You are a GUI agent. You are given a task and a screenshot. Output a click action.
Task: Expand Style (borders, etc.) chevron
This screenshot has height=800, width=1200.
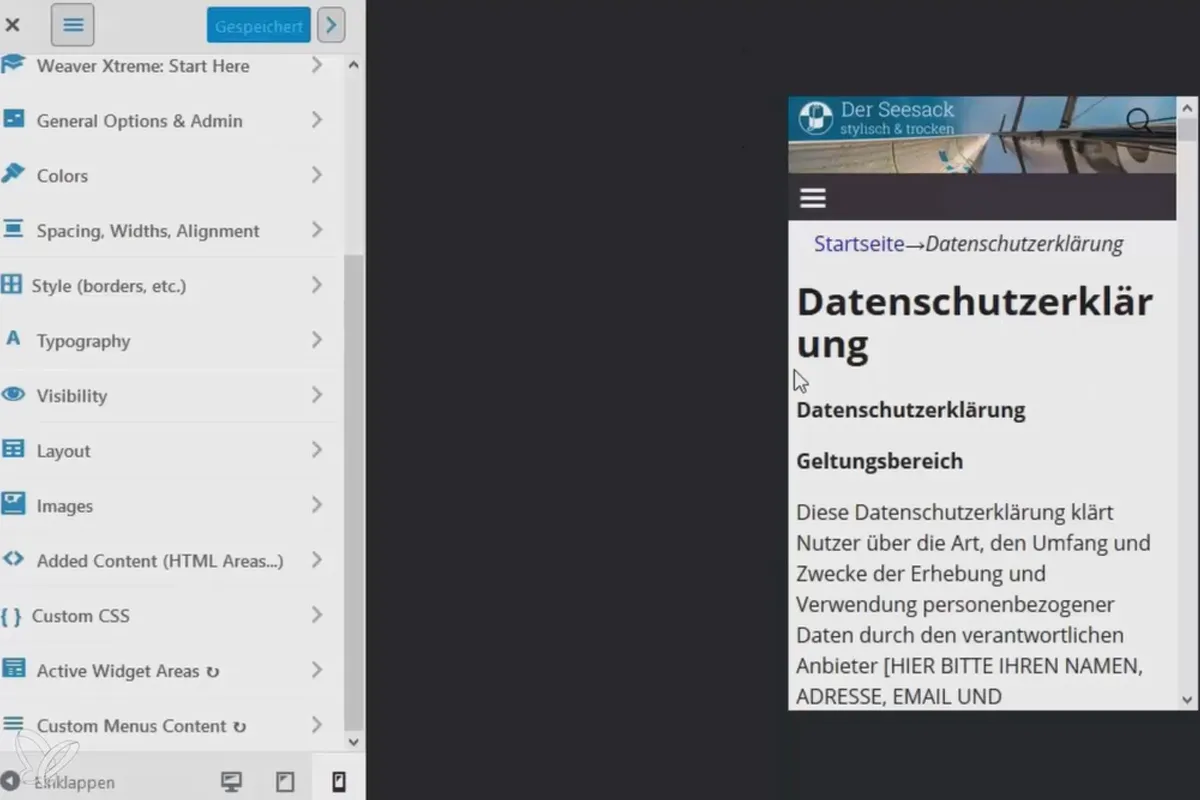click(x=316, y=285)
